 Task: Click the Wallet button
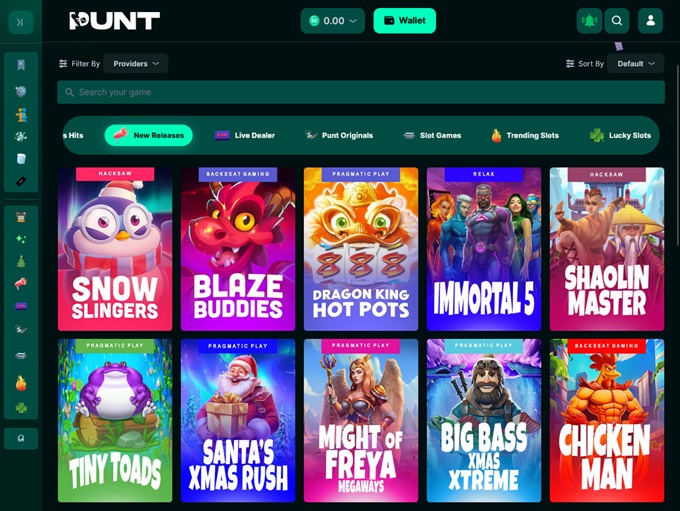click(405, 20)
